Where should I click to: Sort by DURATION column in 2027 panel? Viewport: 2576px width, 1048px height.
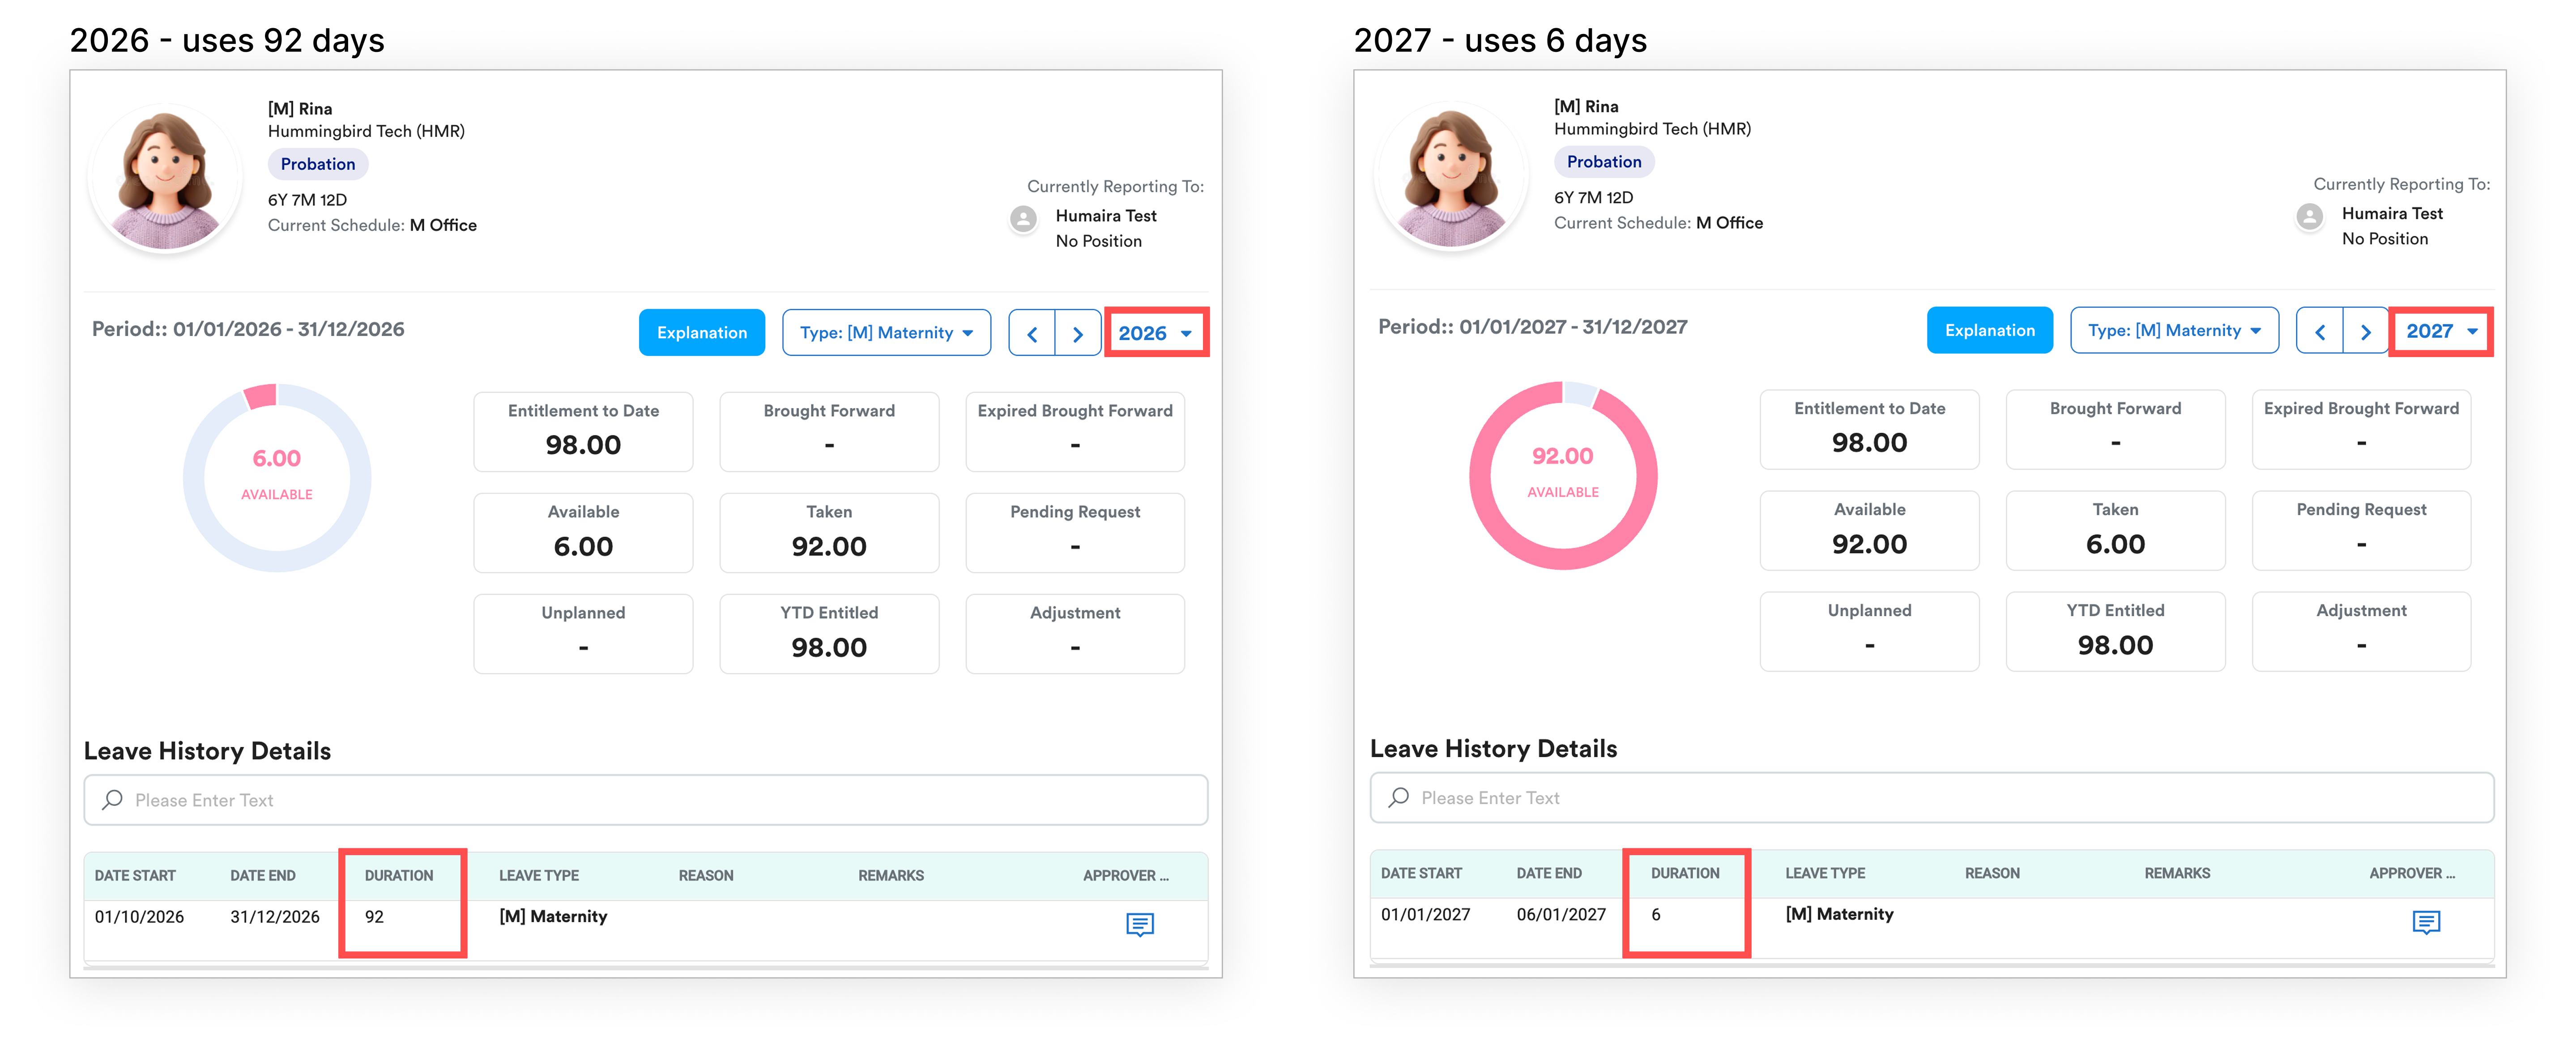pos(1685,874)
